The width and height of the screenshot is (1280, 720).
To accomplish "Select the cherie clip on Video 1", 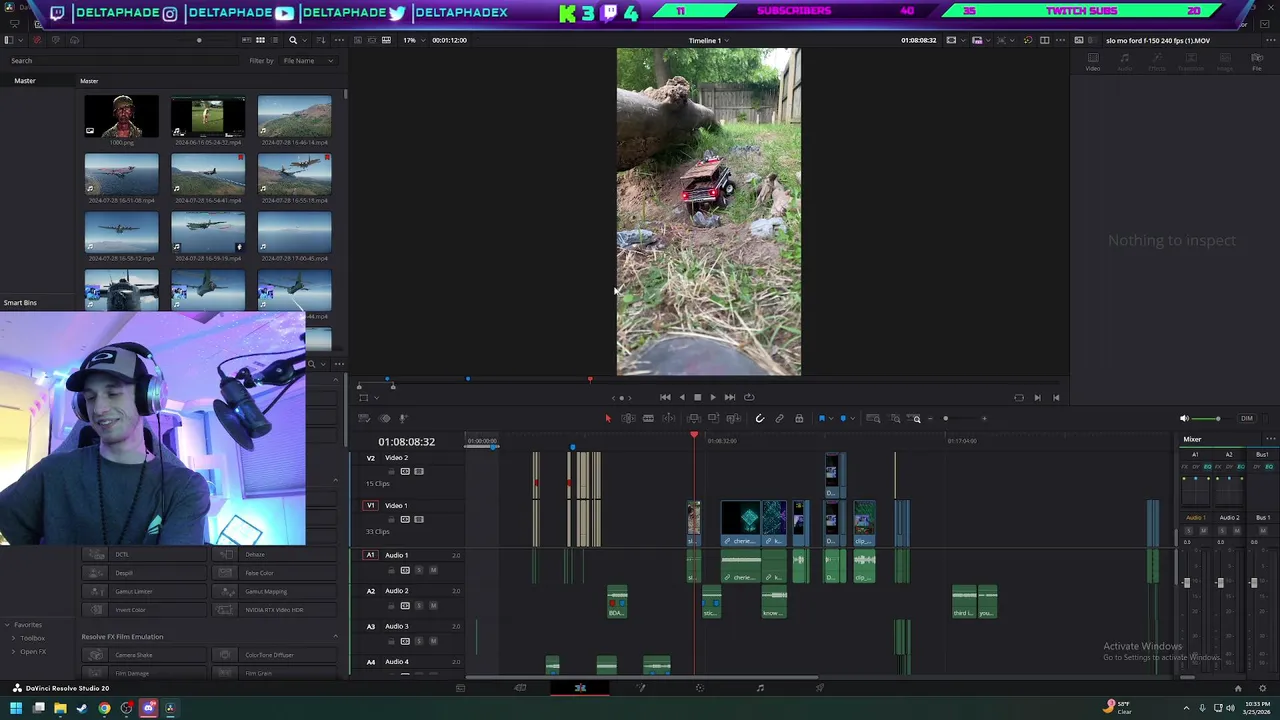I will 741,524.
